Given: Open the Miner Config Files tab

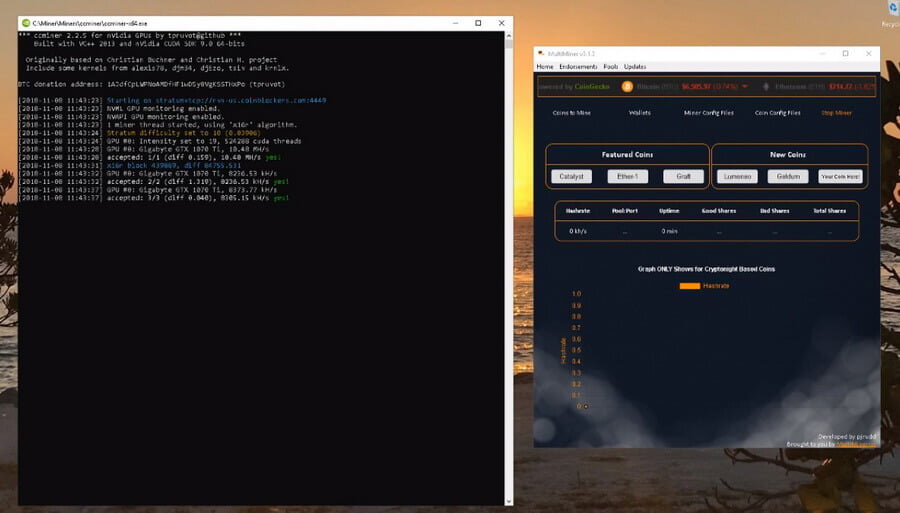Looking at the screenshot, I should pyautogui.click(x=708, y=113).
